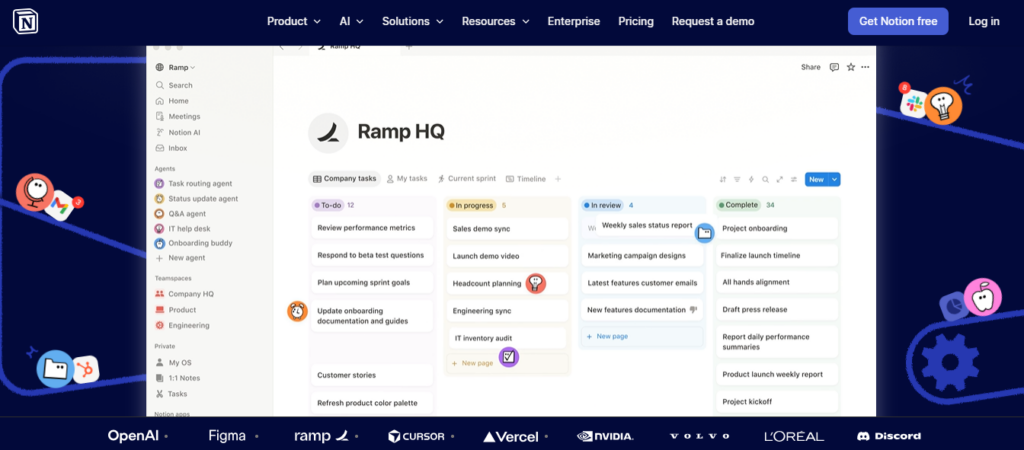This screenshot has width=1024, height=450.
Task: Click the Ramp HQ page logo icon
Action: click(x=328, y=133)
